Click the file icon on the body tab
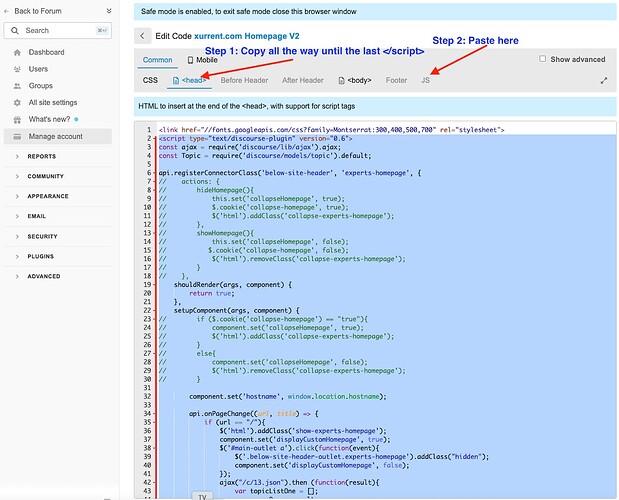The image size is (619, 500). pos(341,81)
